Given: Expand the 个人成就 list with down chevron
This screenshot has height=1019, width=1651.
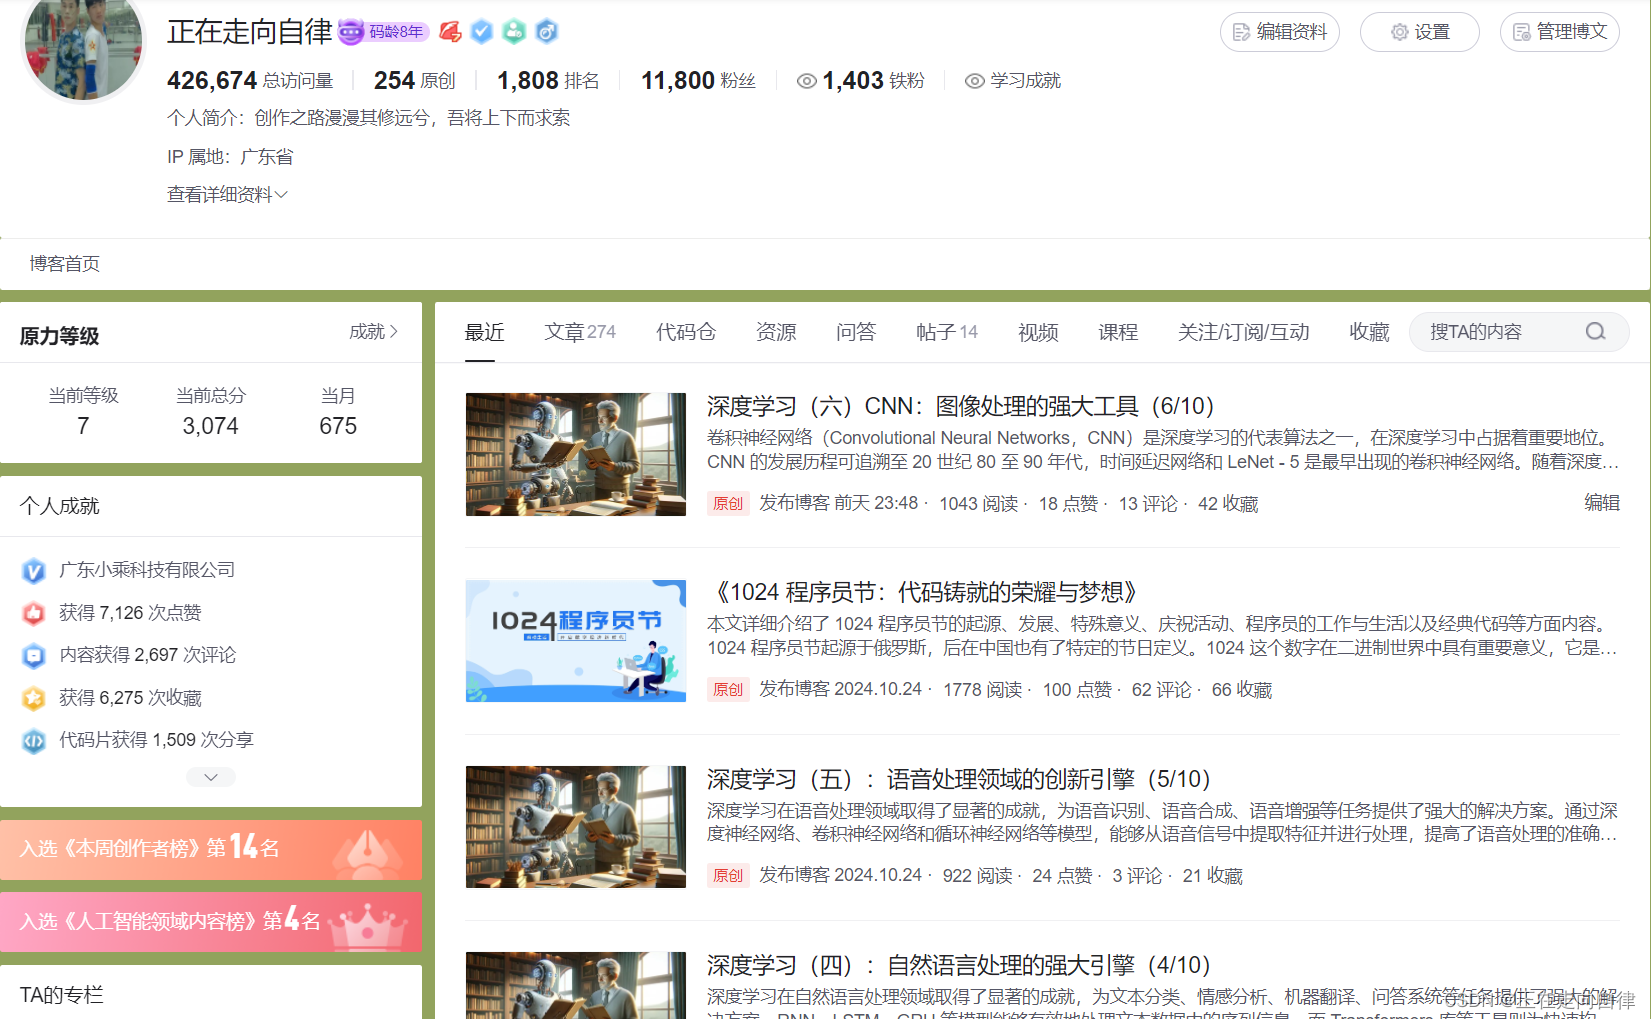Looking at the screenshot, I should point(211,777).
